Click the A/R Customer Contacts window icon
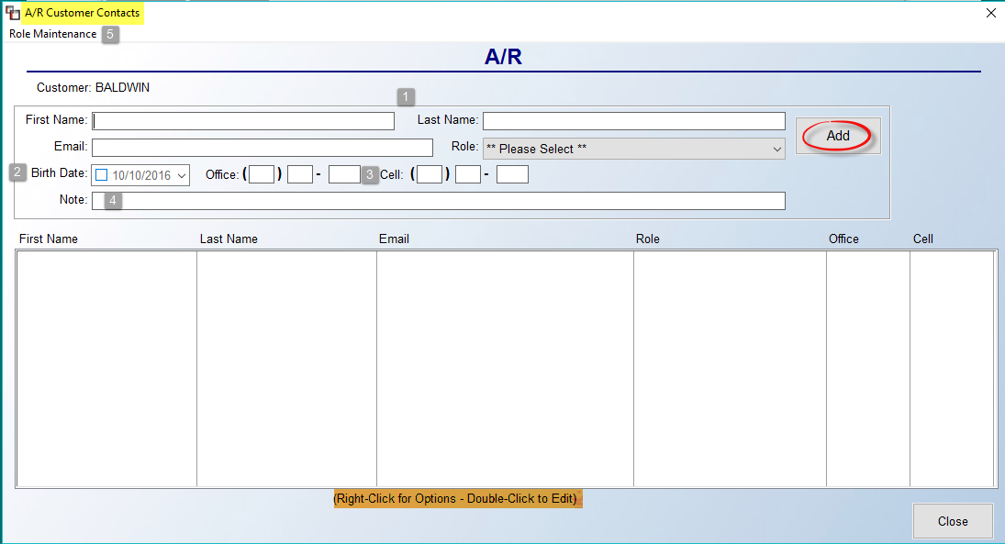 [x=12, y=13]
